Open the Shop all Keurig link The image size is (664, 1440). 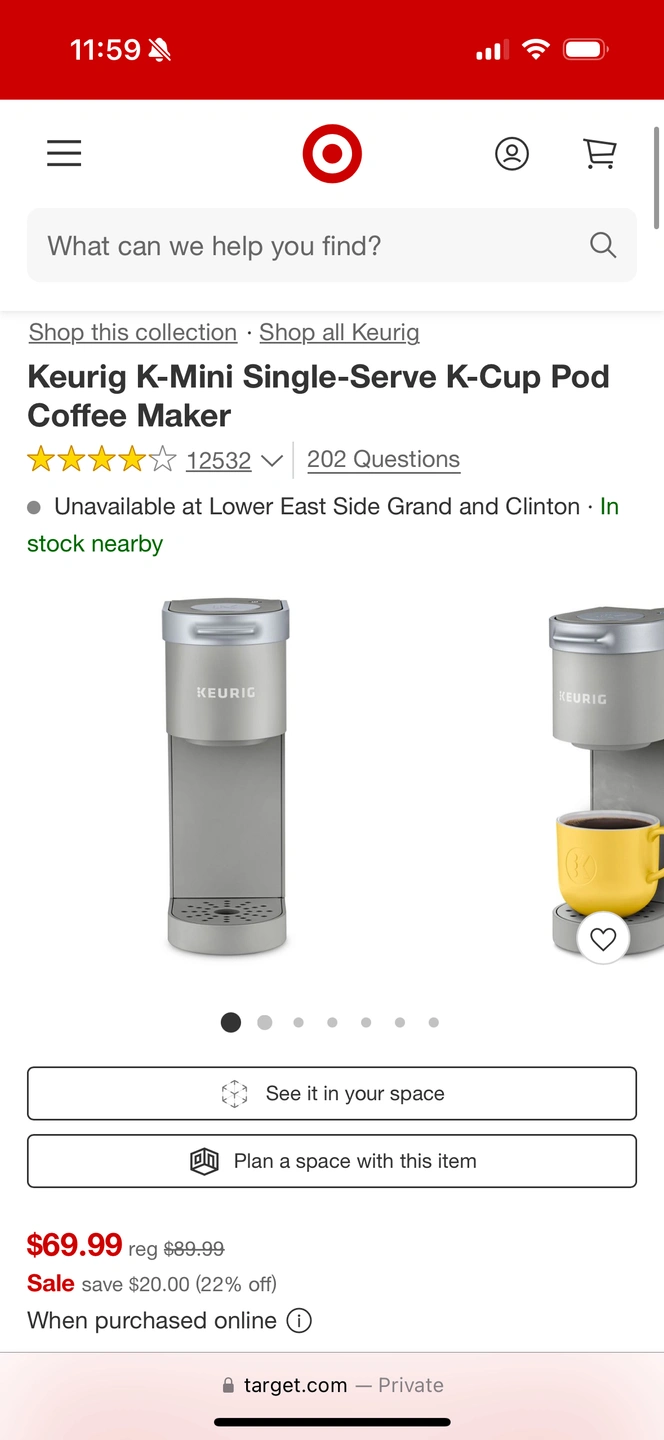[x=339, y=332]
